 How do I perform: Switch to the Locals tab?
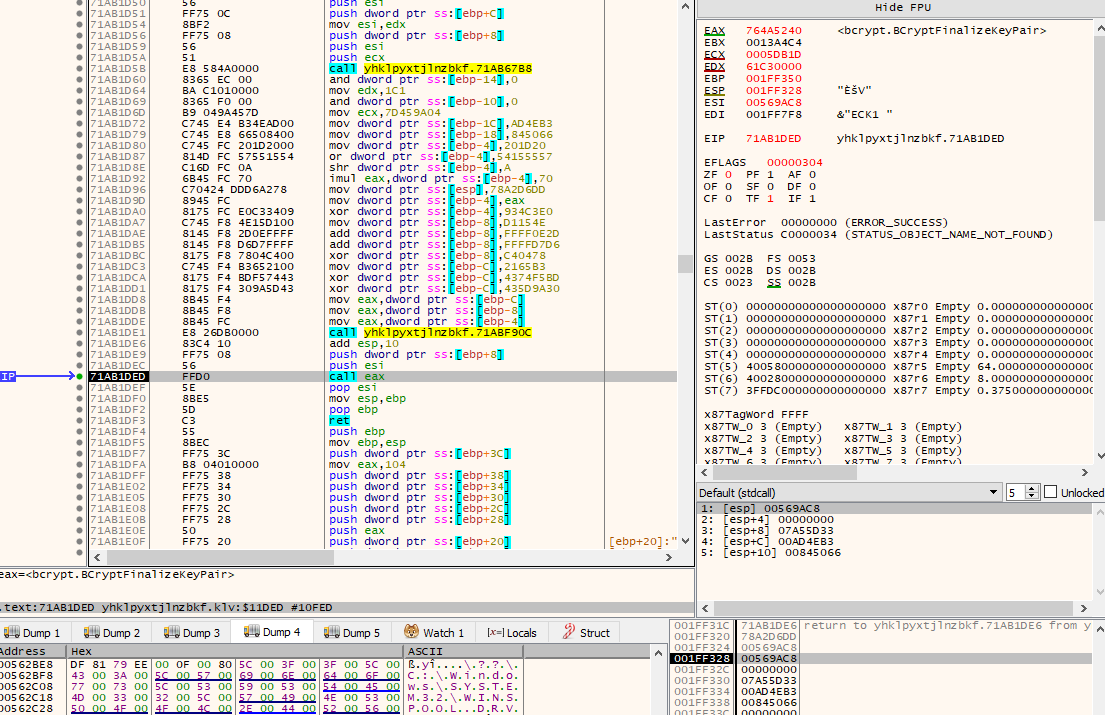[x=512, y=633]
